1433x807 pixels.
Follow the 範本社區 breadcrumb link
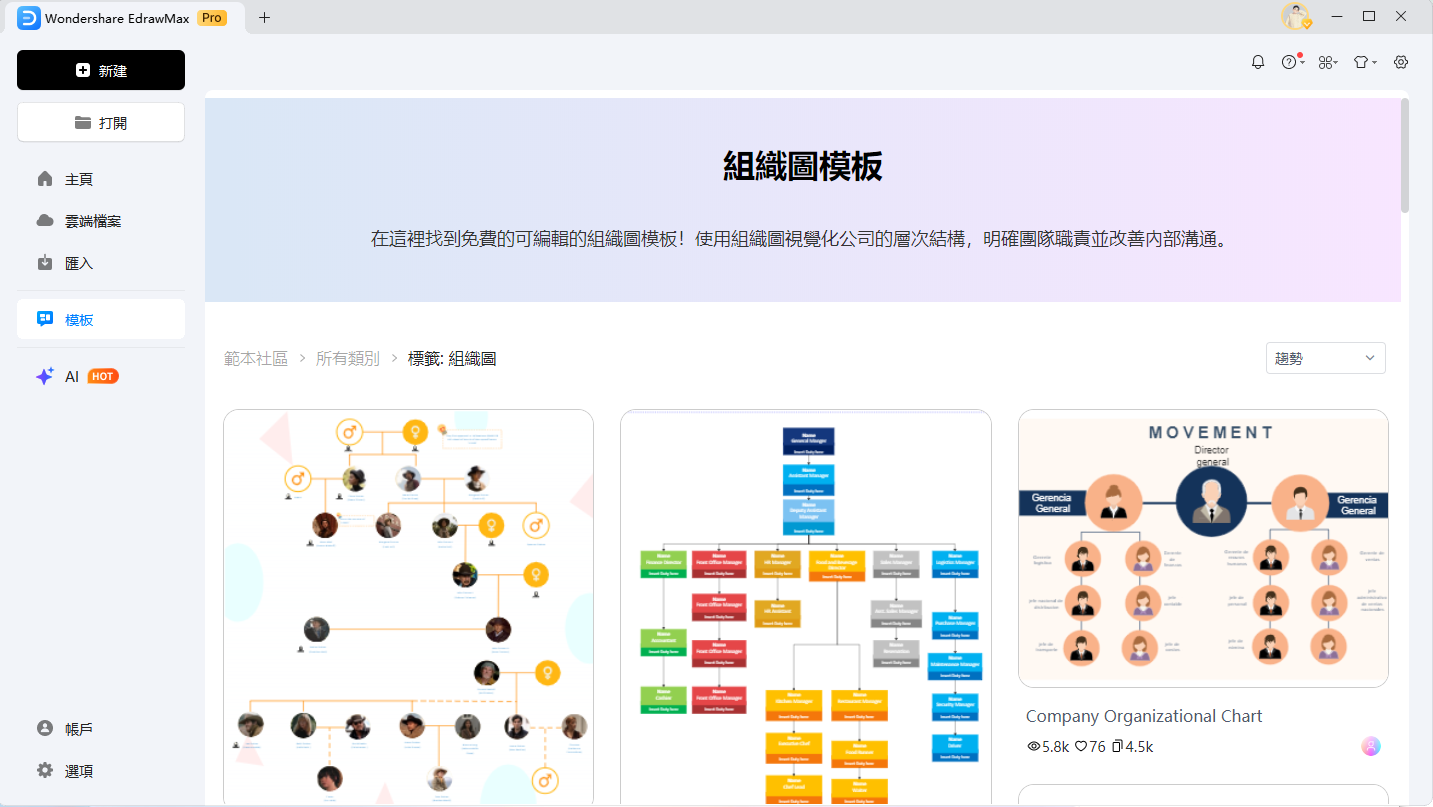tap(256, 358)
